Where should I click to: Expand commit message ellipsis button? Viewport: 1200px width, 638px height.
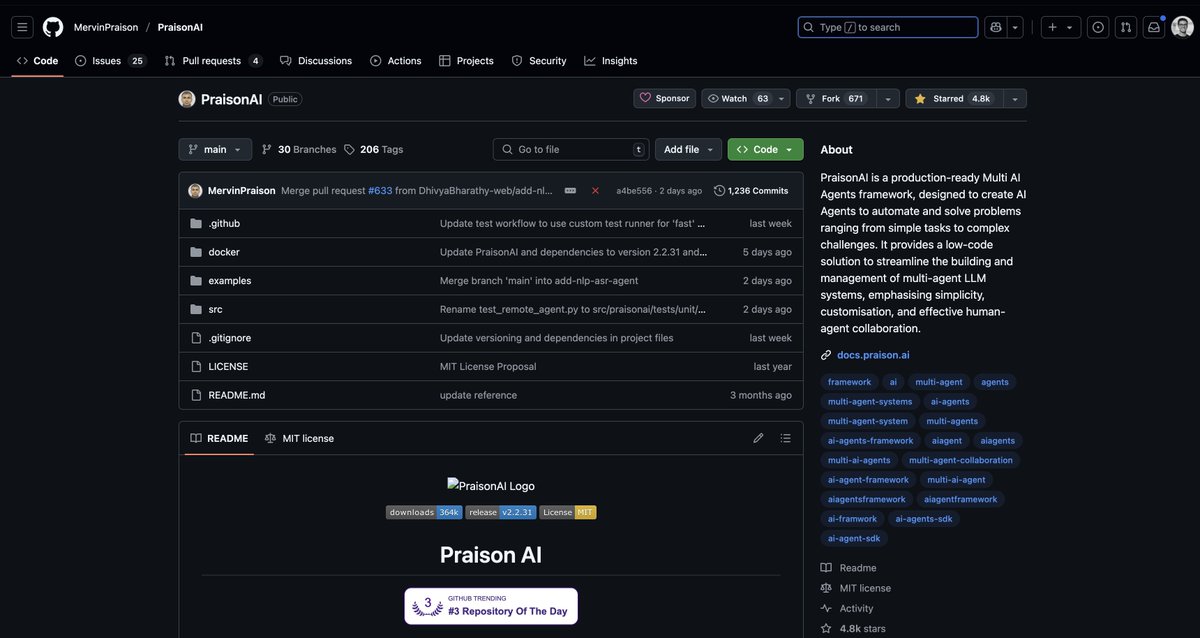tap(570, 190)
